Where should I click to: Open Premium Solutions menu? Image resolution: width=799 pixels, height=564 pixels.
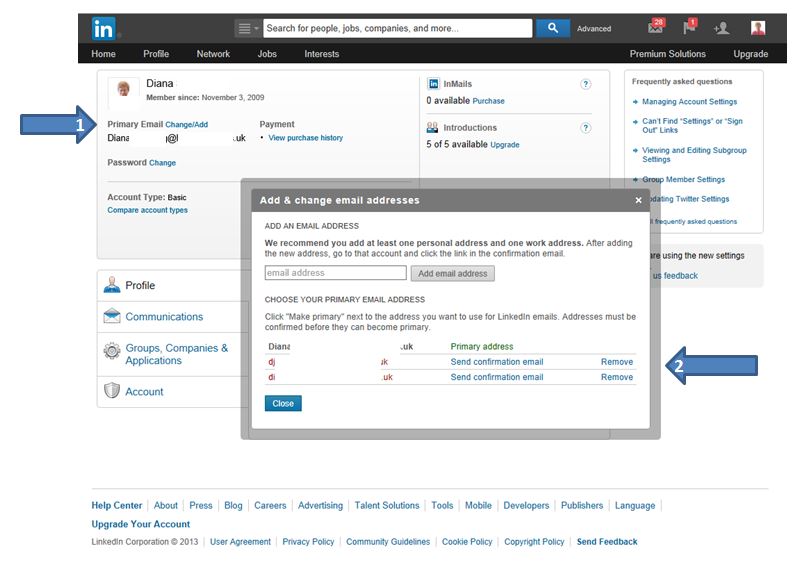(668, 54)
